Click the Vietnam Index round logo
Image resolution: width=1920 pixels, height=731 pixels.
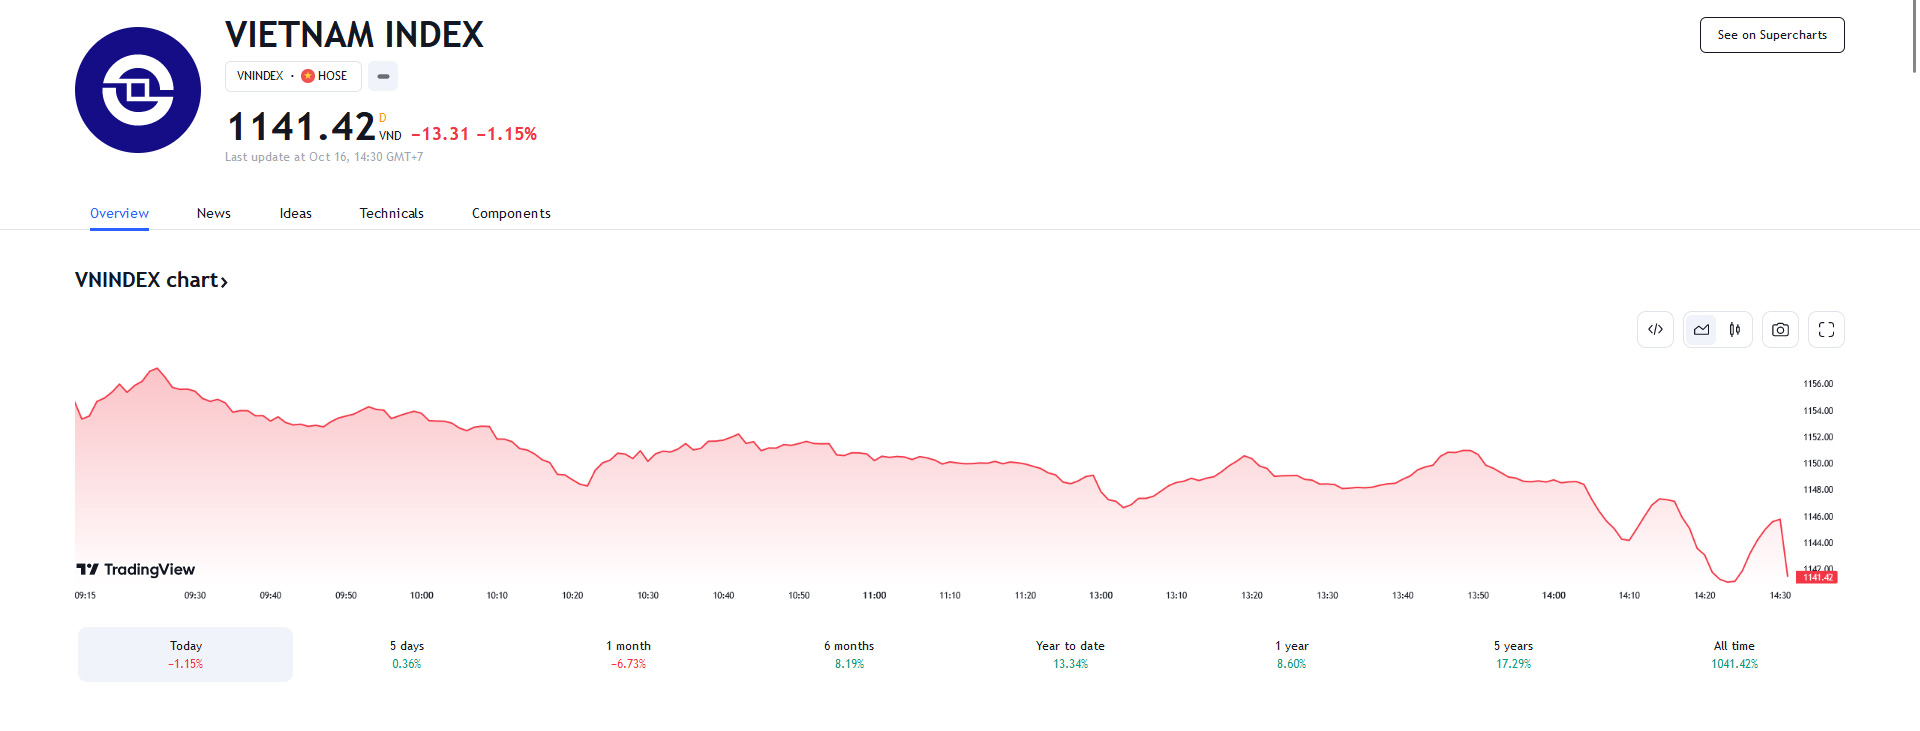(138, 90)
